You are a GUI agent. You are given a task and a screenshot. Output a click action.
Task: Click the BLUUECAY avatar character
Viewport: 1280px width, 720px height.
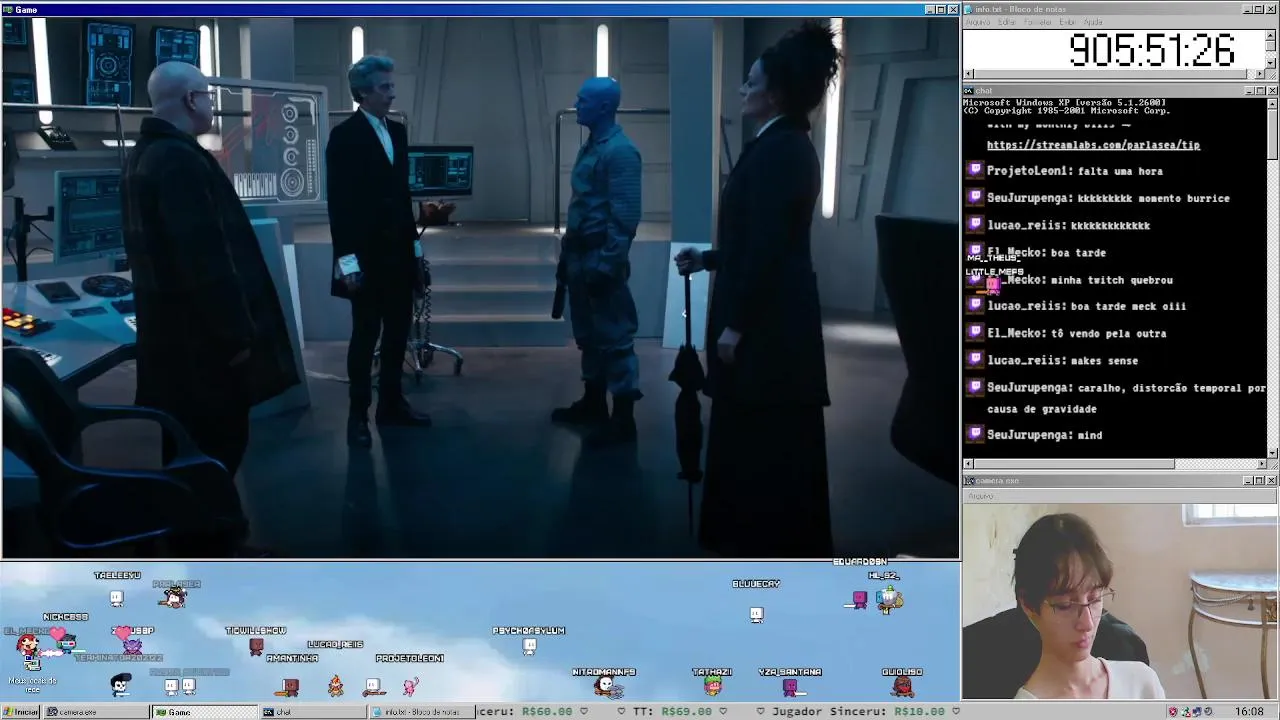point(756,614)
